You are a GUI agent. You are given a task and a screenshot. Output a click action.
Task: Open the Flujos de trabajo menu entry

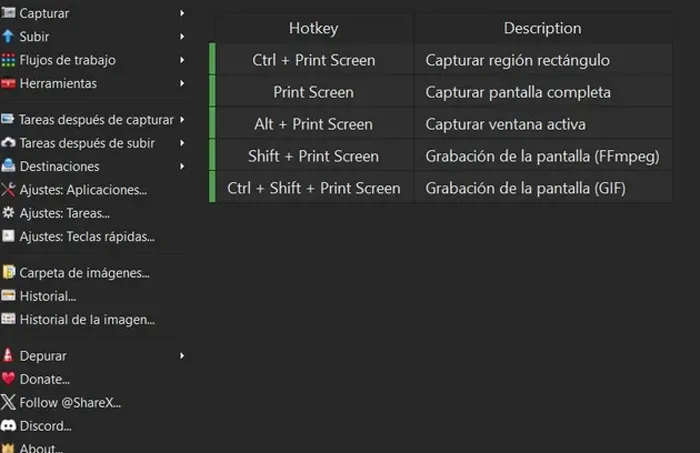(67, 60)
